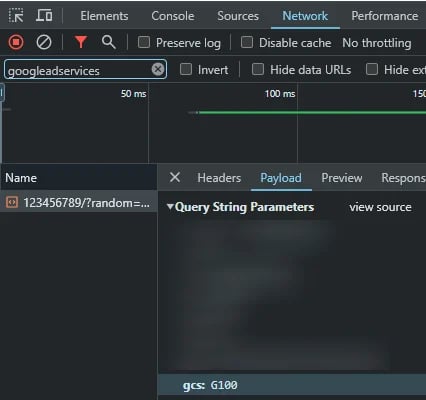This screenshot has width=426, height=400.
Task: Click the 50 ms timeline label
Action: tap(133, 94)
